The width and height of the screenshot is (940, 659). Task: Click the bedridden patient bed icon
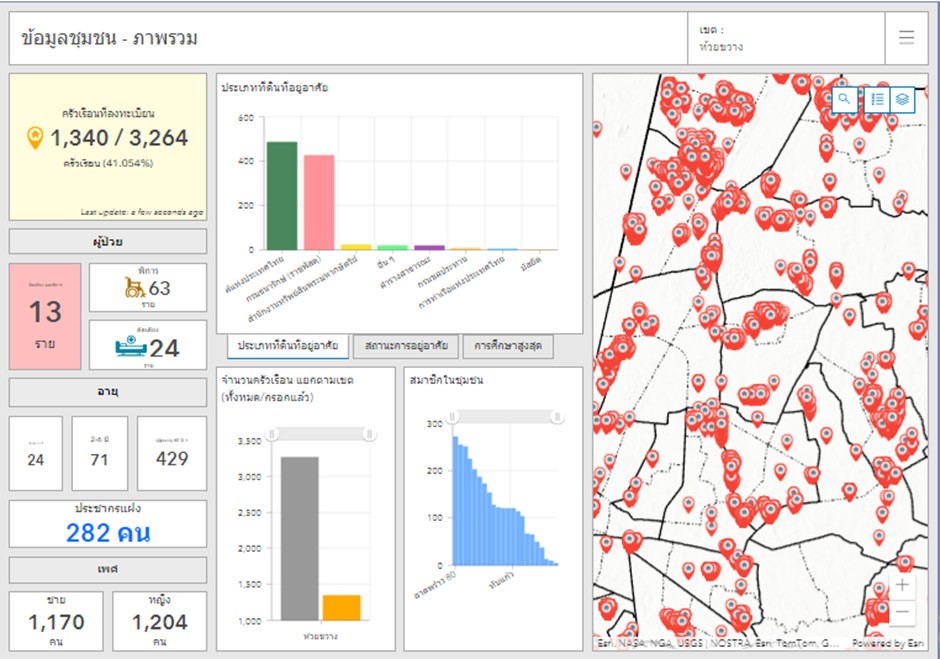coord(131,347)
